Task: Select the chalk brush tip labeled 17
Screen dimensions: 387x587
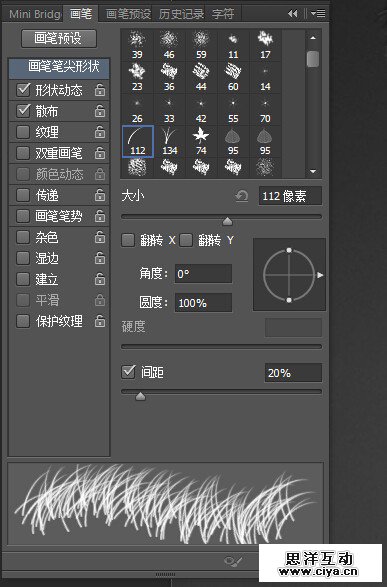Action: 265,45
